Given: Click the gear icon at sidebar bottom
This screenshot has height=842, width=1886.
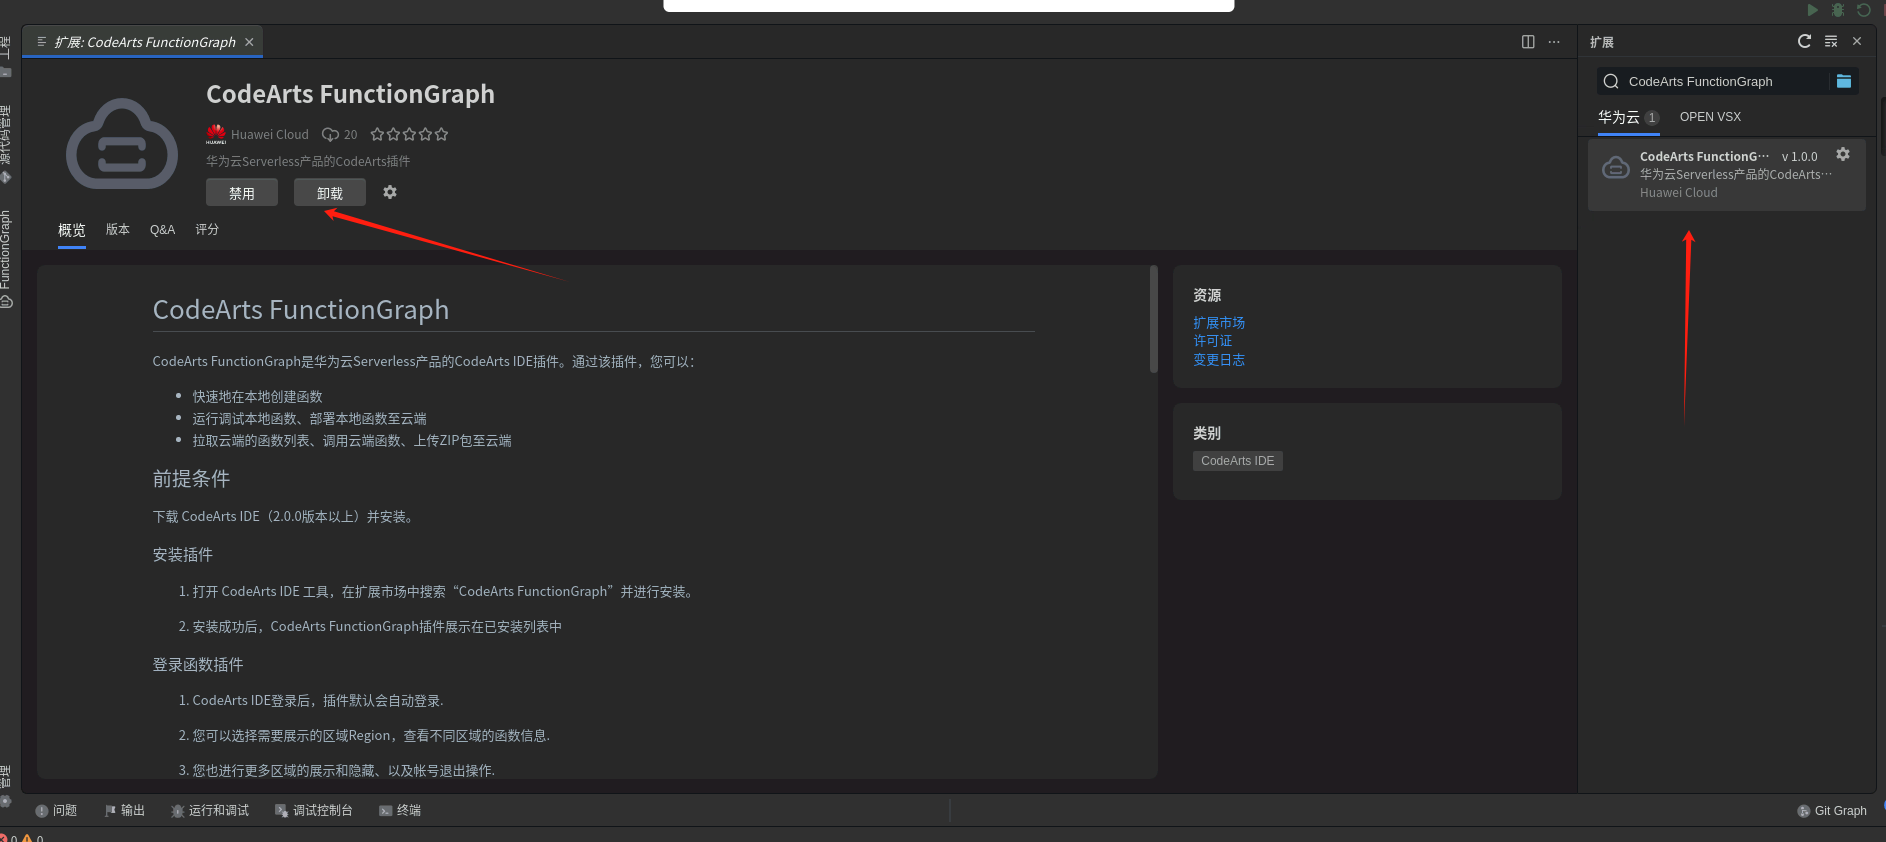Looking at the screenshot, I should click(5, 801).
